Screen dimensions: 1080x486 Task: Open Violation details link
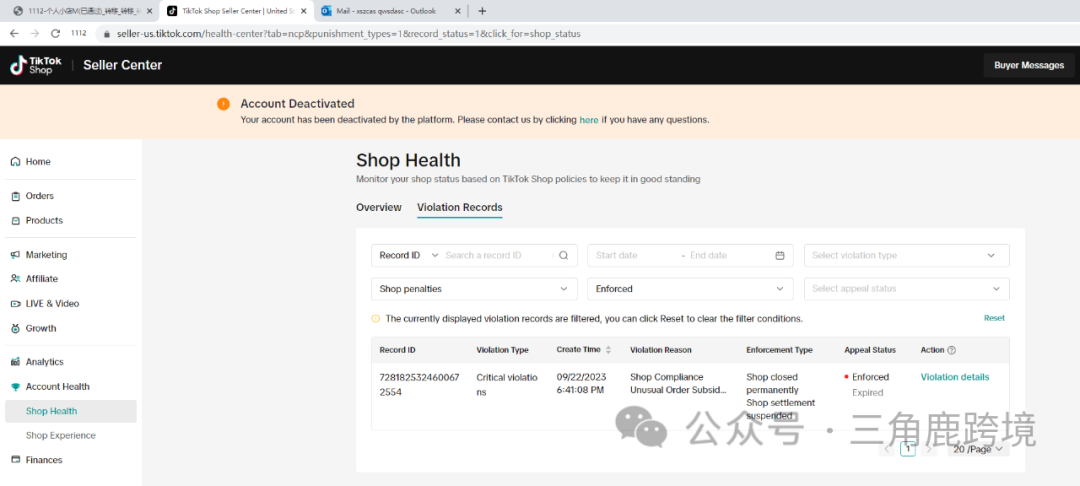pyautogui.click(x=955, y=377)
